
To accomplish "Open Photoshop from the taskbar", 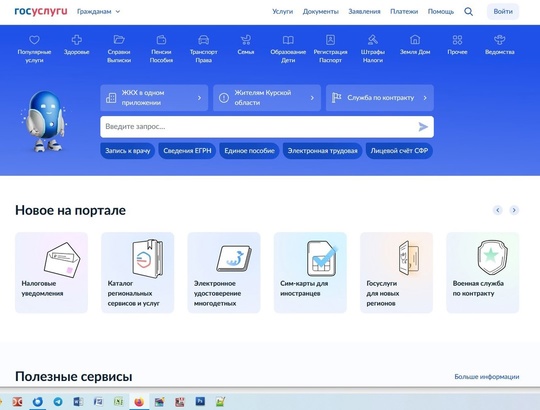I will [200, 401].
